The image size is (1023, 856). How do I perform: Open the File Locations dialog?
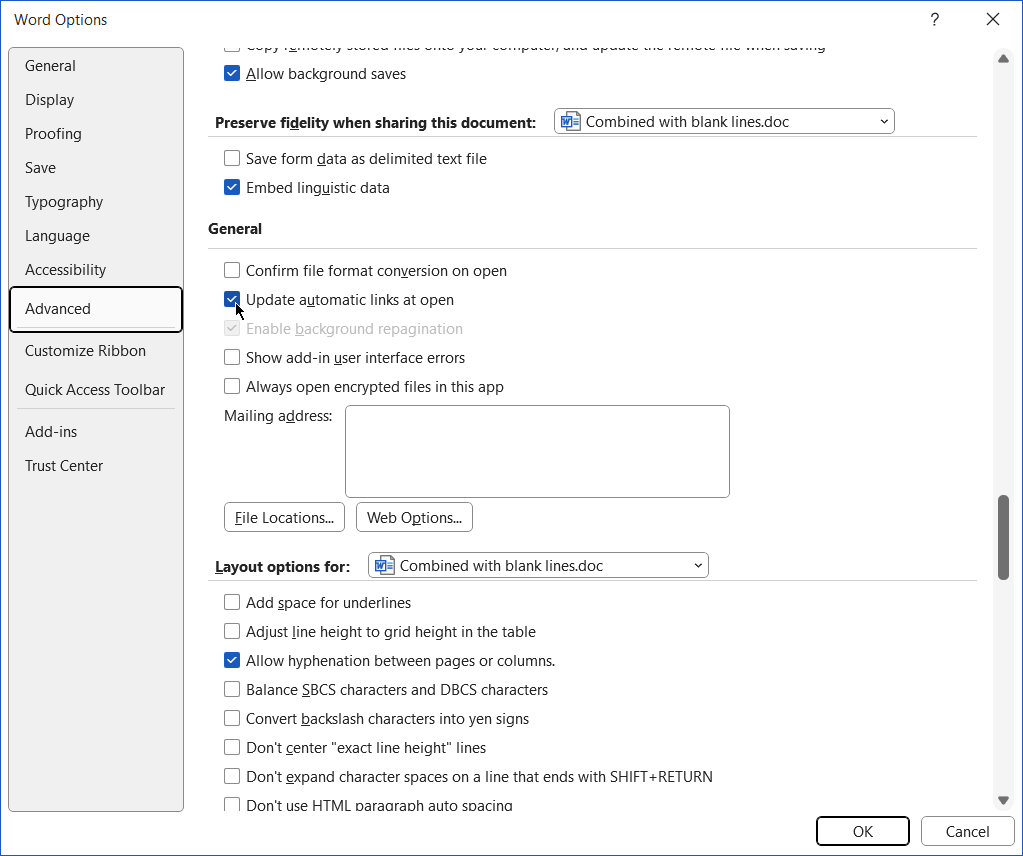point(284,517)
